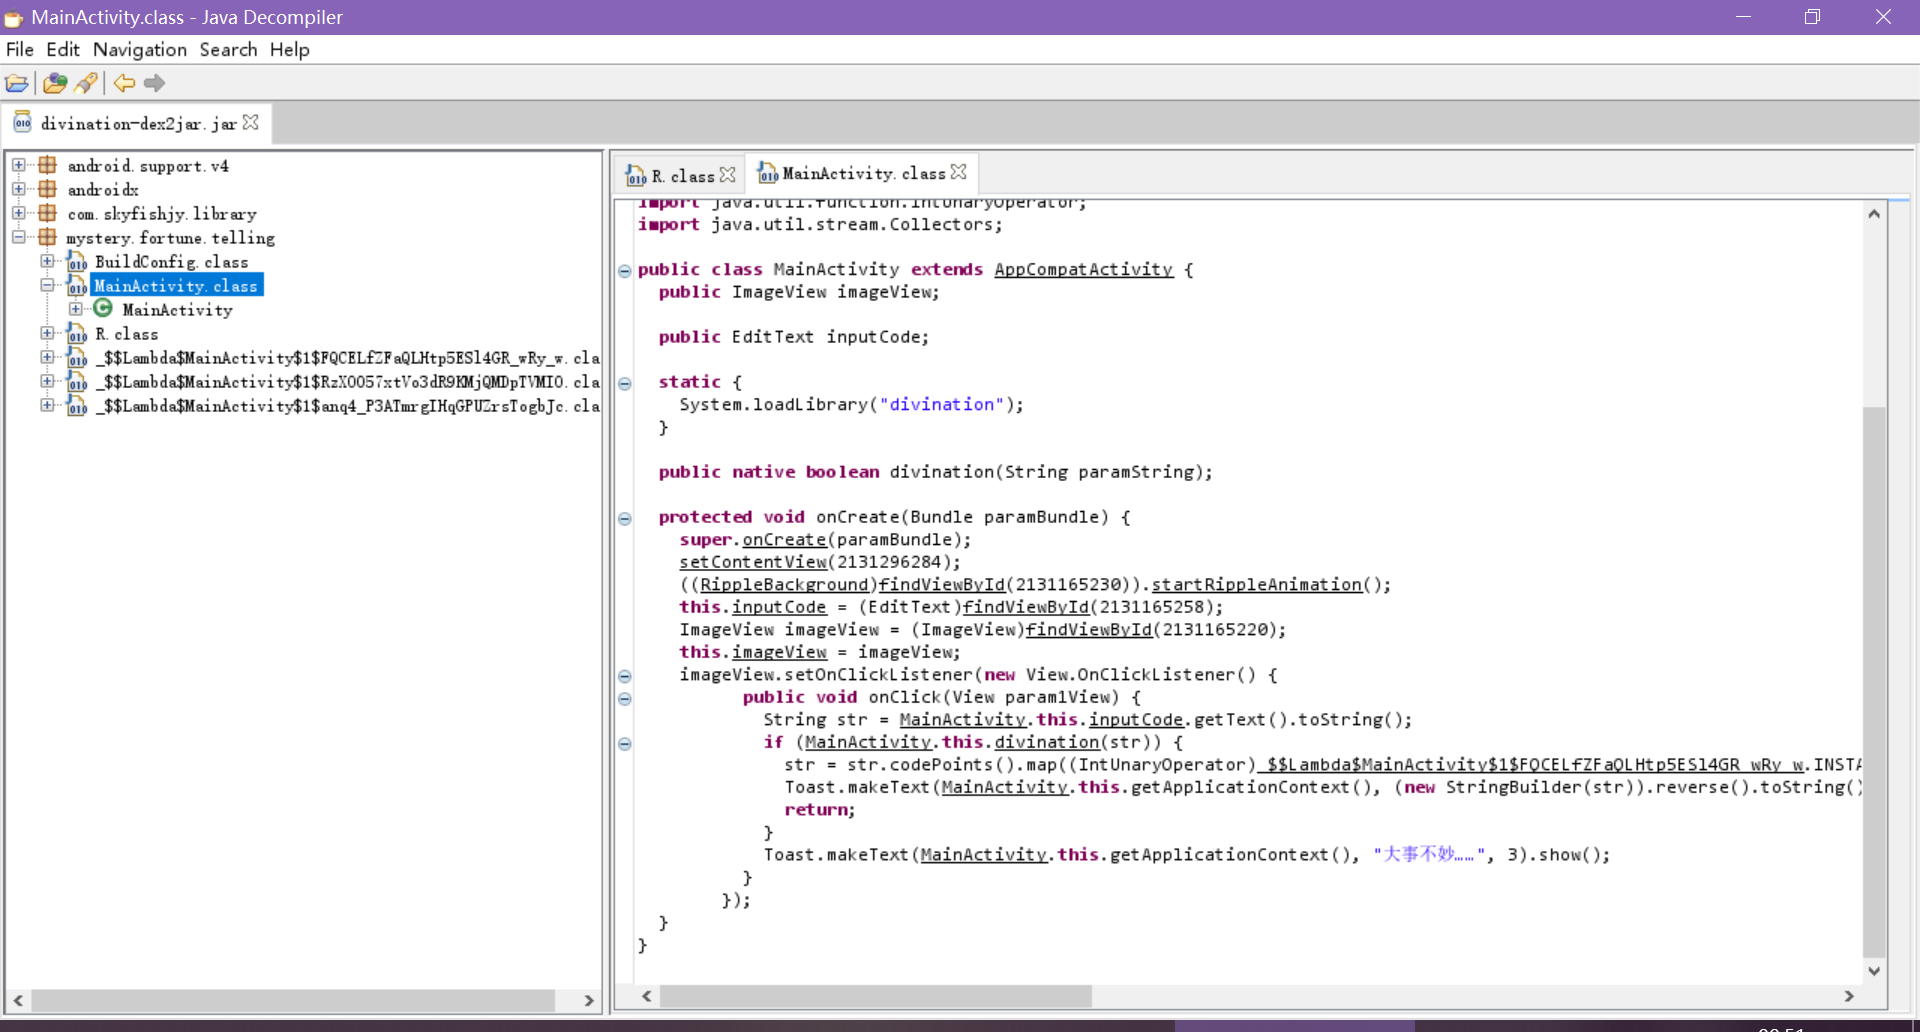Expand the androidx package node
The width and height of the screenshot is (1920, 1032).
tap(18, 188)
